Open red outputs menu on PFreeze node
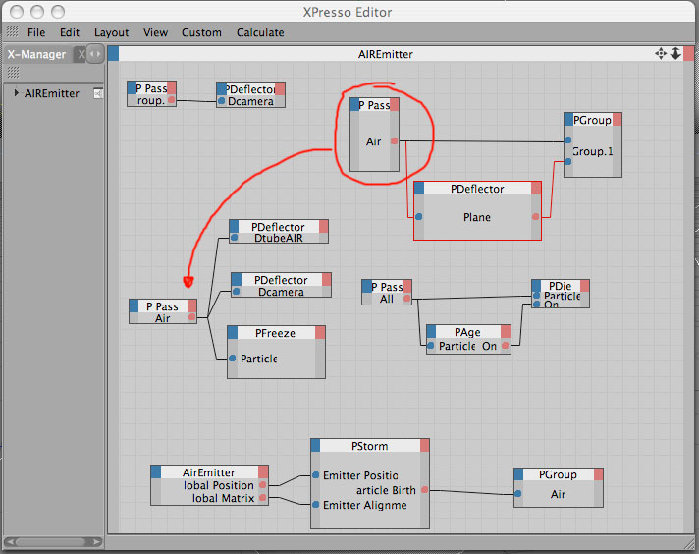Screen dimensions: 699x554 [320, 333]
